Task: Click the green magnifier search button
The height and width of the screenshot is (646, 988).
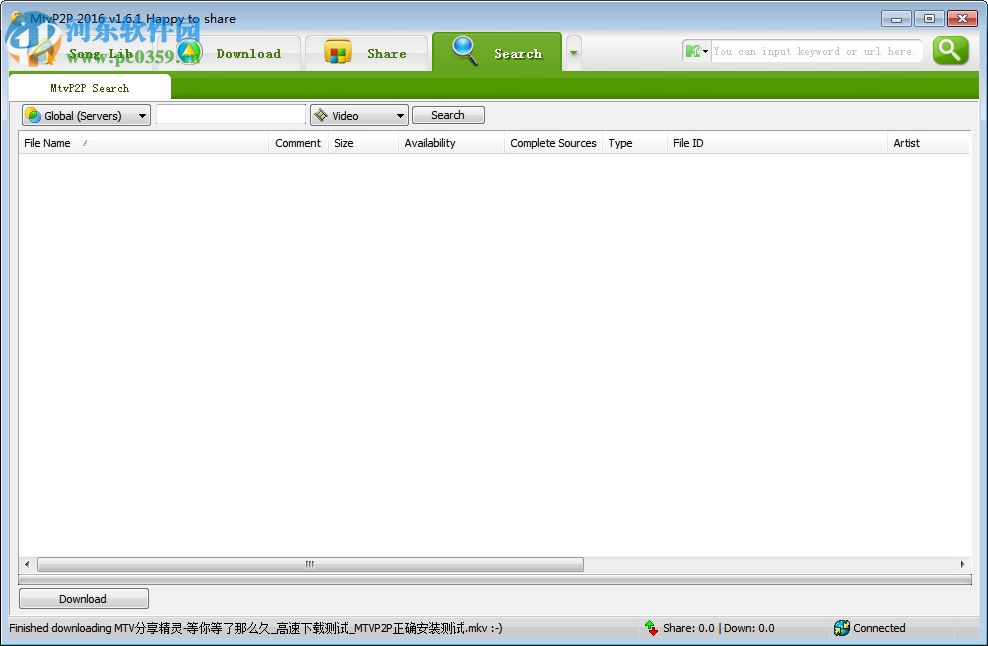Action: point(950,50)
